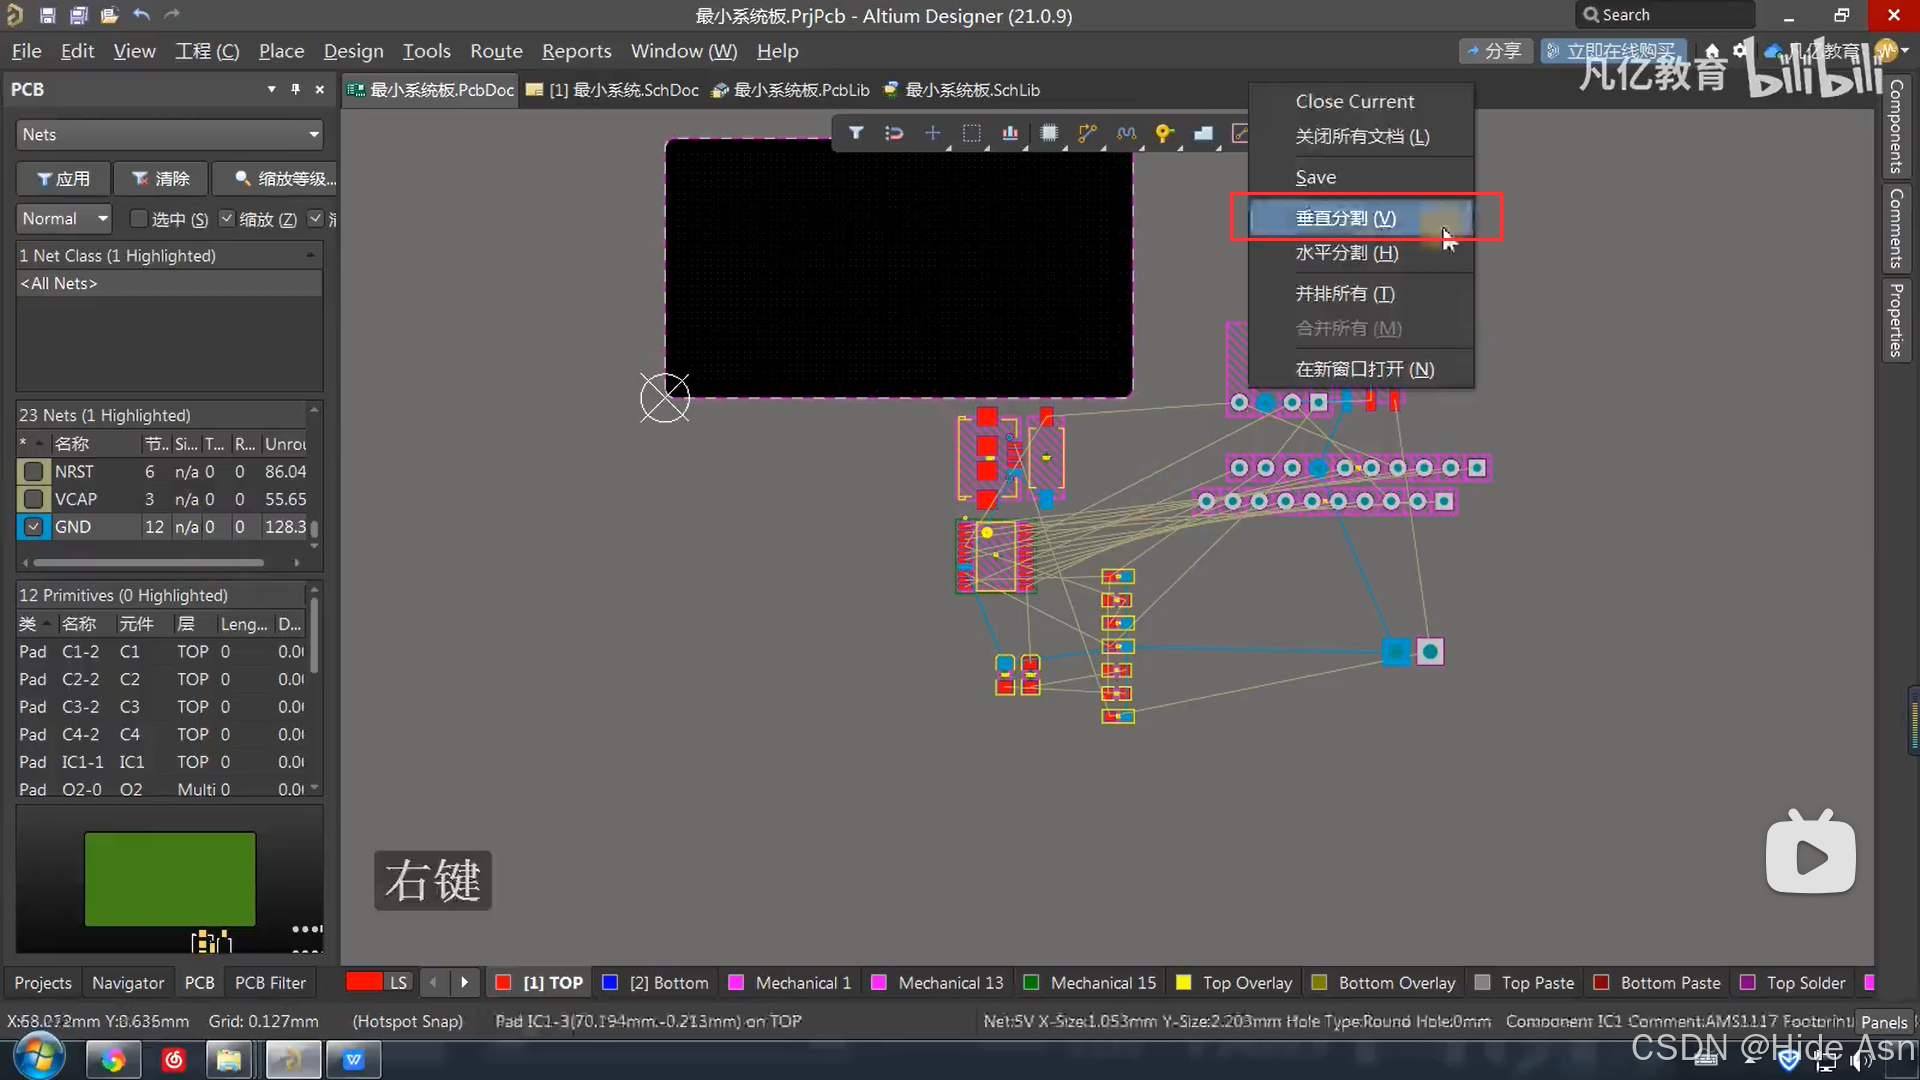Open settings gear icon in top right
The image size is (1920, 1080).
point(1741,51)
